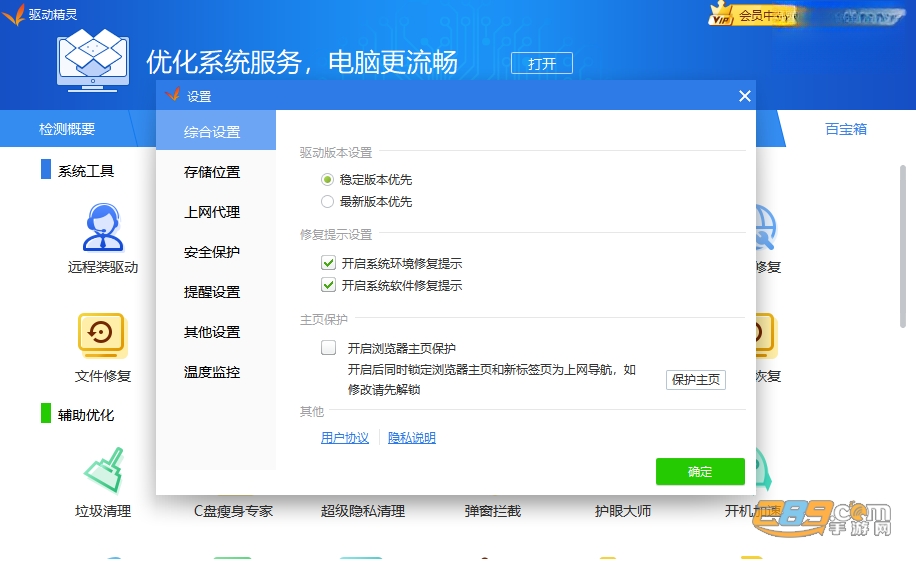
Task: Click the main window vertical scrollbar
Action: click(903, 247)
